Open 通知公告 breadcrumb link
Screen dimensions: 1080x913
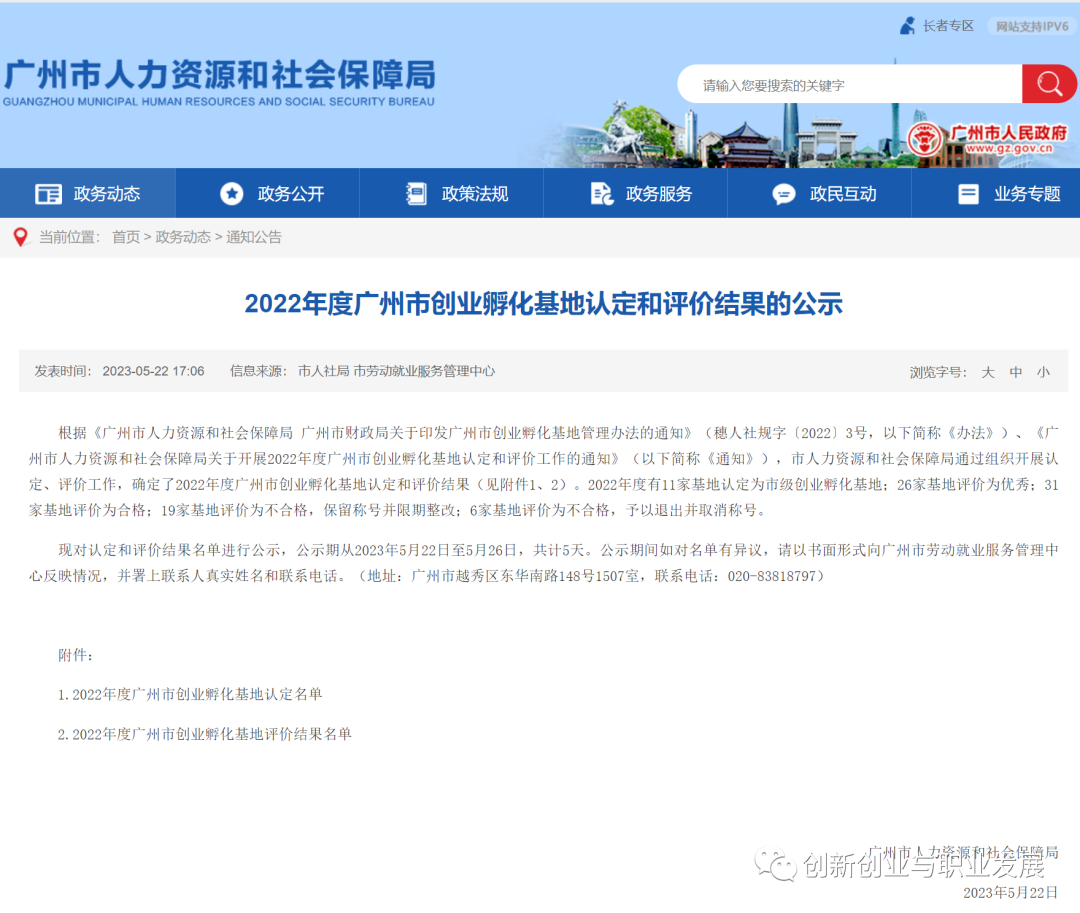tap(254, 237)
